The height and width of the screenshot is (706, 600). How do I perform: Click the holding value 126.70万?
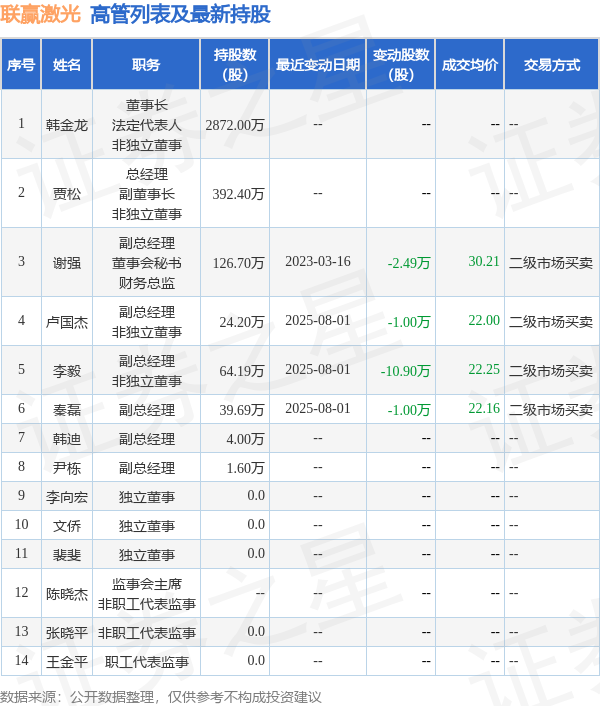pyautogui.click(x=239, y=262)
